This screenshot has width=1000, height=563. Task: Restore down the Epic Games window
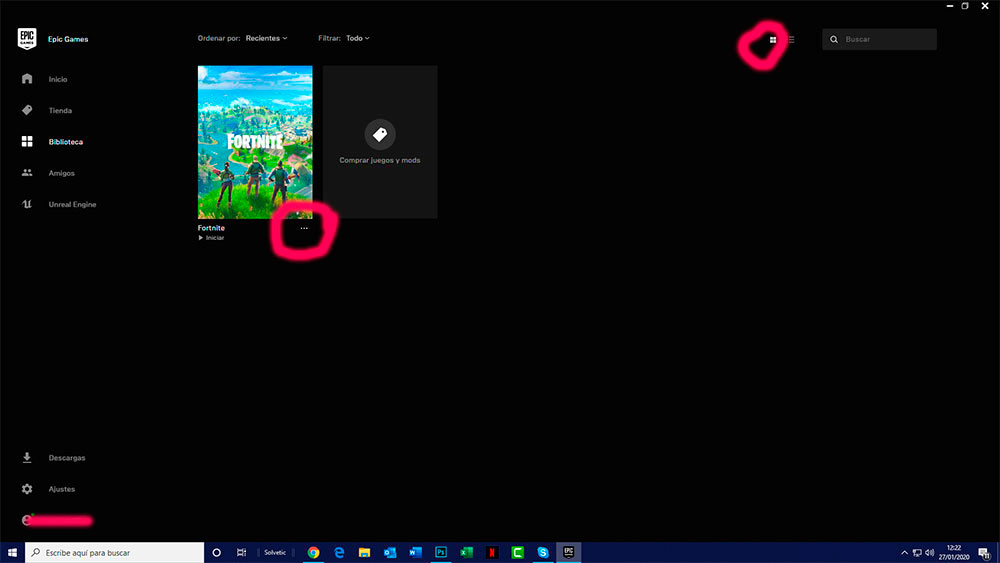[x=966, y=6]
